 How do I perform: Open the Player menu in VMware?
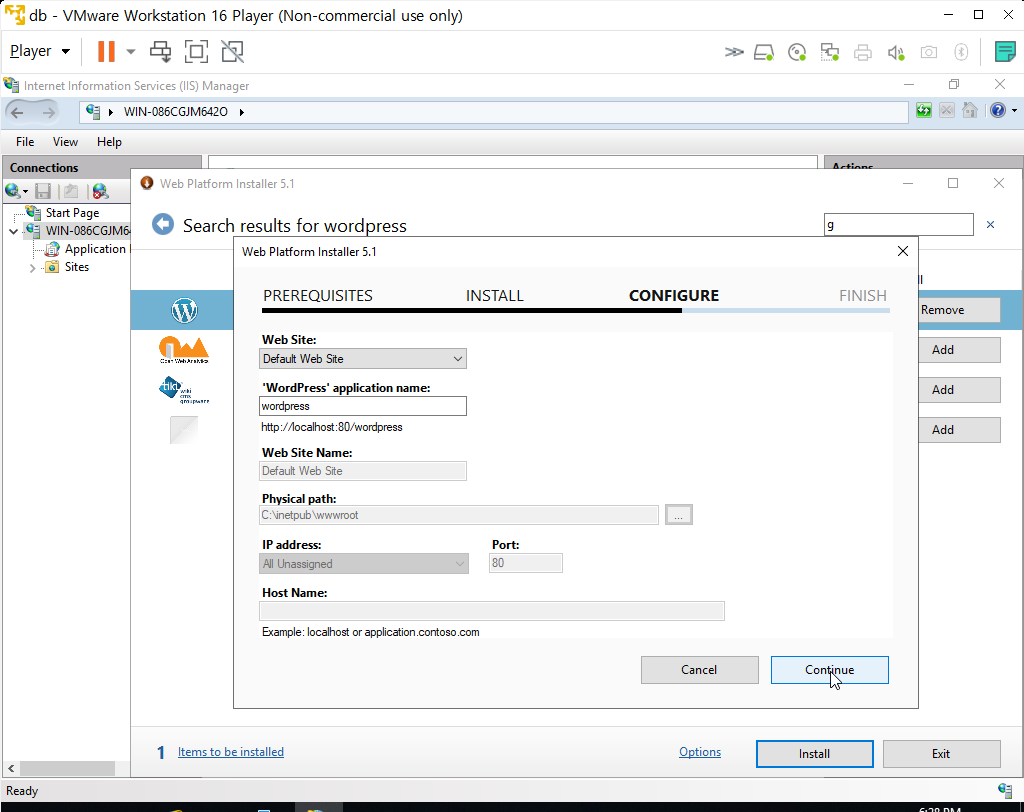39,51
